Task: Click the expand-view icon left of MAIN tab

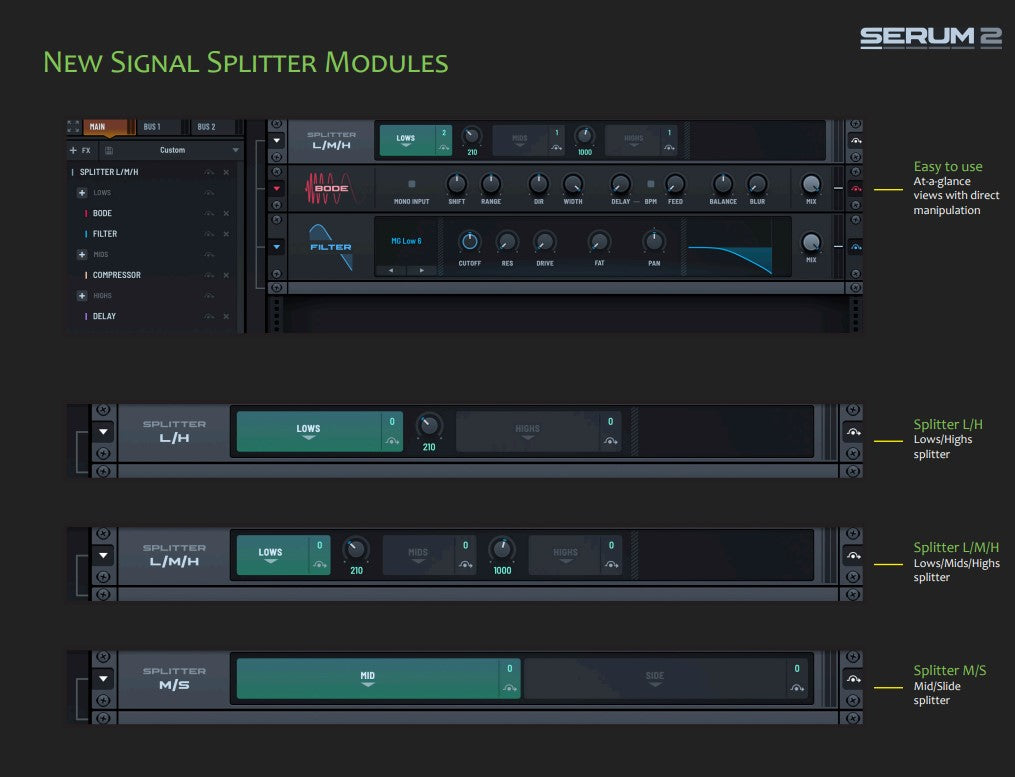Action: coord(73,126)
